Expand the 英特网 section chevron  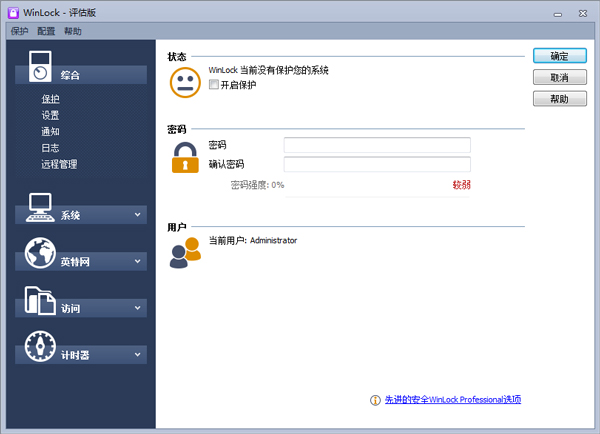(137, 261)
